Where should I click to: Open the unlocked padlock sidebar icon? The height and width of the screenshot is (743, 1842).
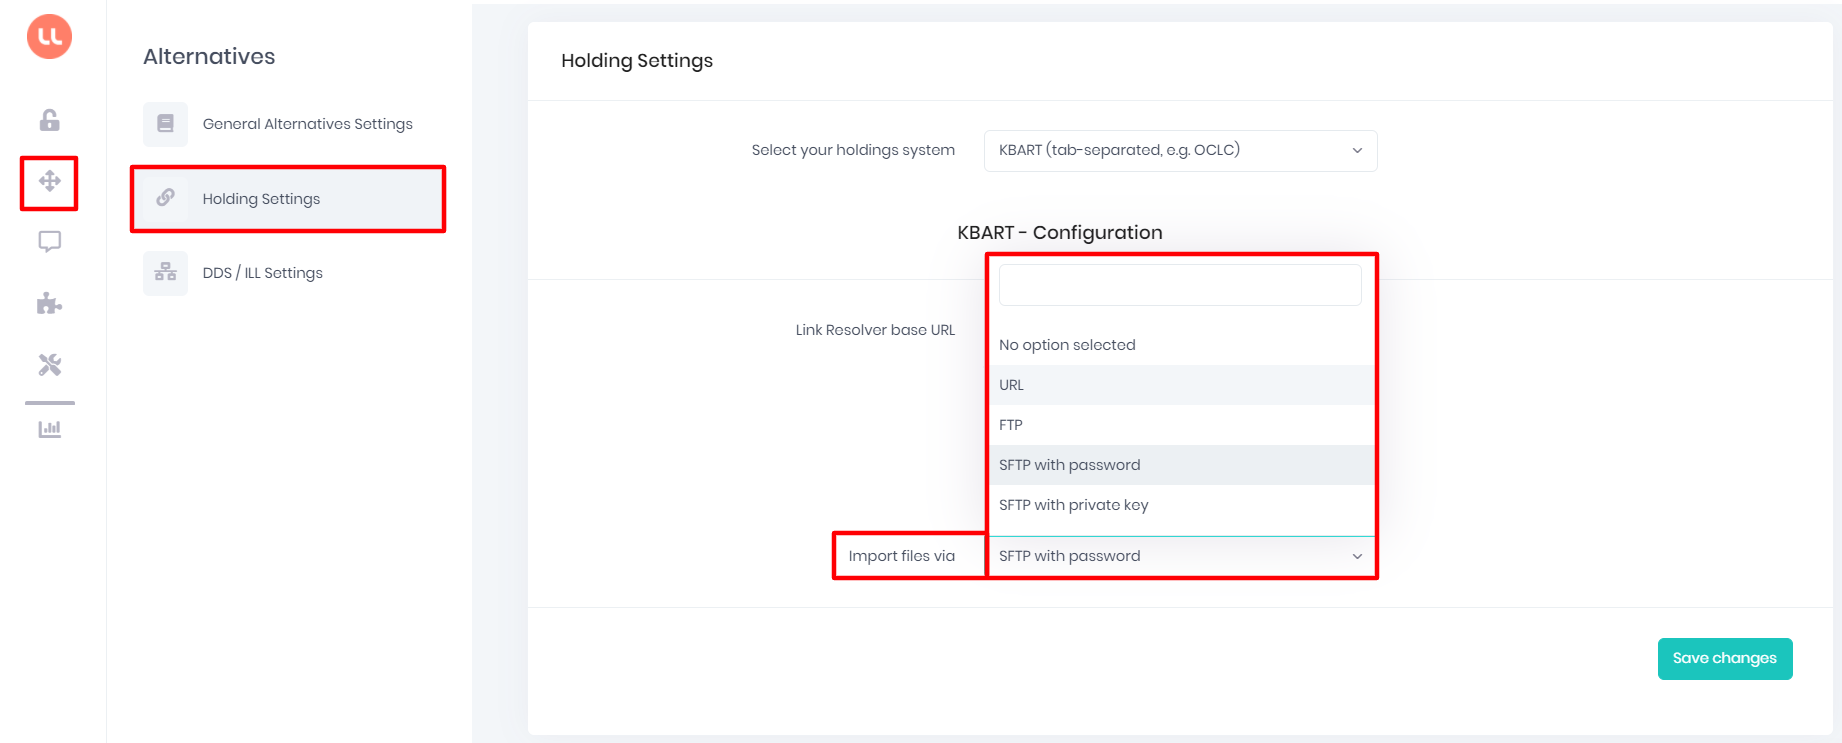(49, 120)
